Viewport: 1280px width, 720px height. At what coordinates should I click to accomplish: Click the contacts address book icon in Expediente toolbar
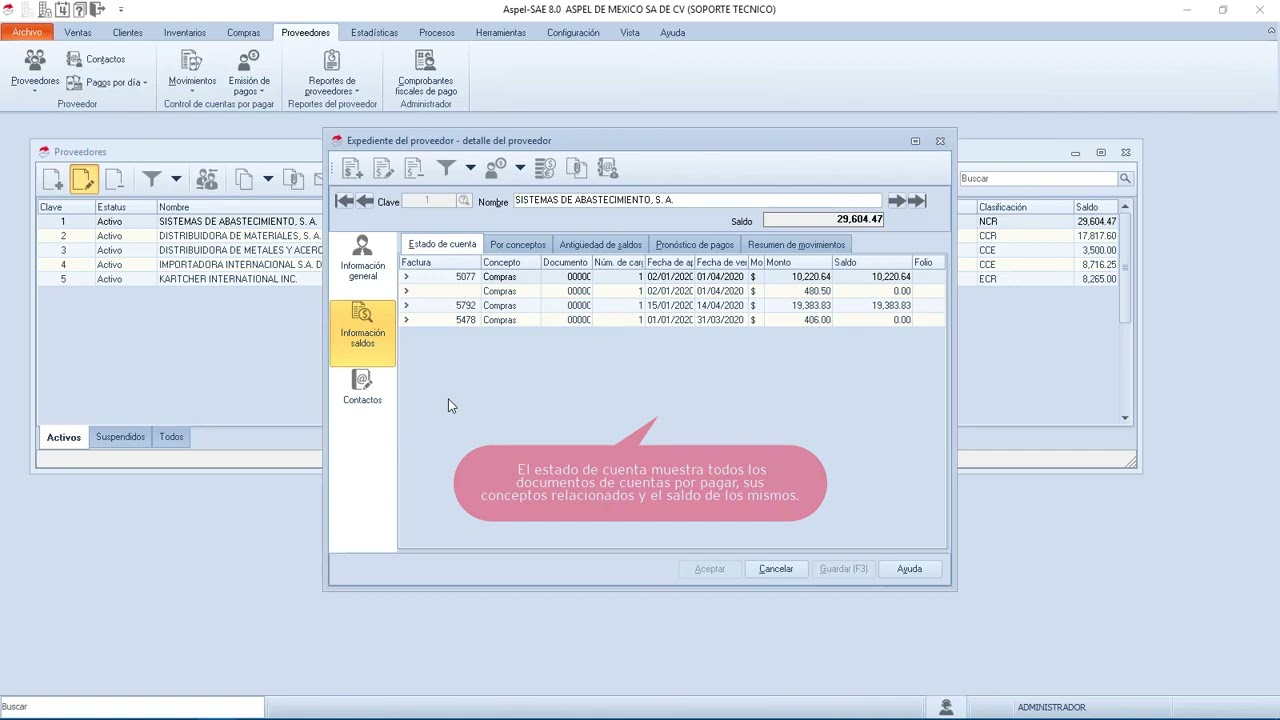pyautogui.click(x=608, y=168)
